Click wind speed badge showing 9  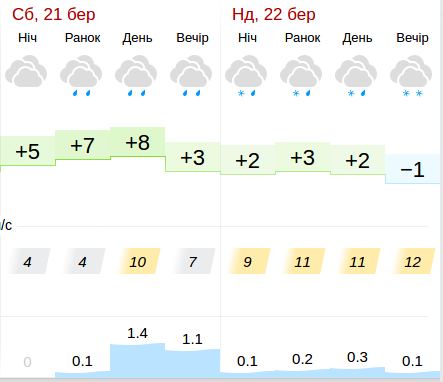click(x=248, y=261)
